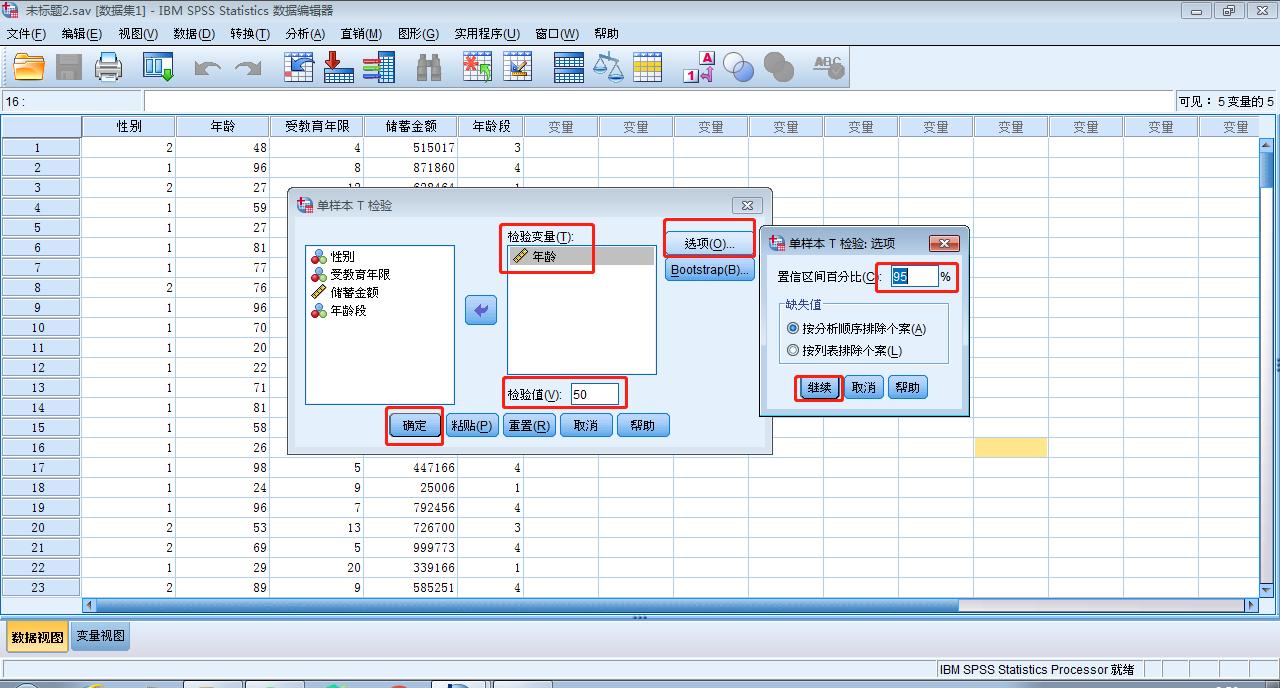Click the 确定 button in T test dialog

(x=413, y=425)
